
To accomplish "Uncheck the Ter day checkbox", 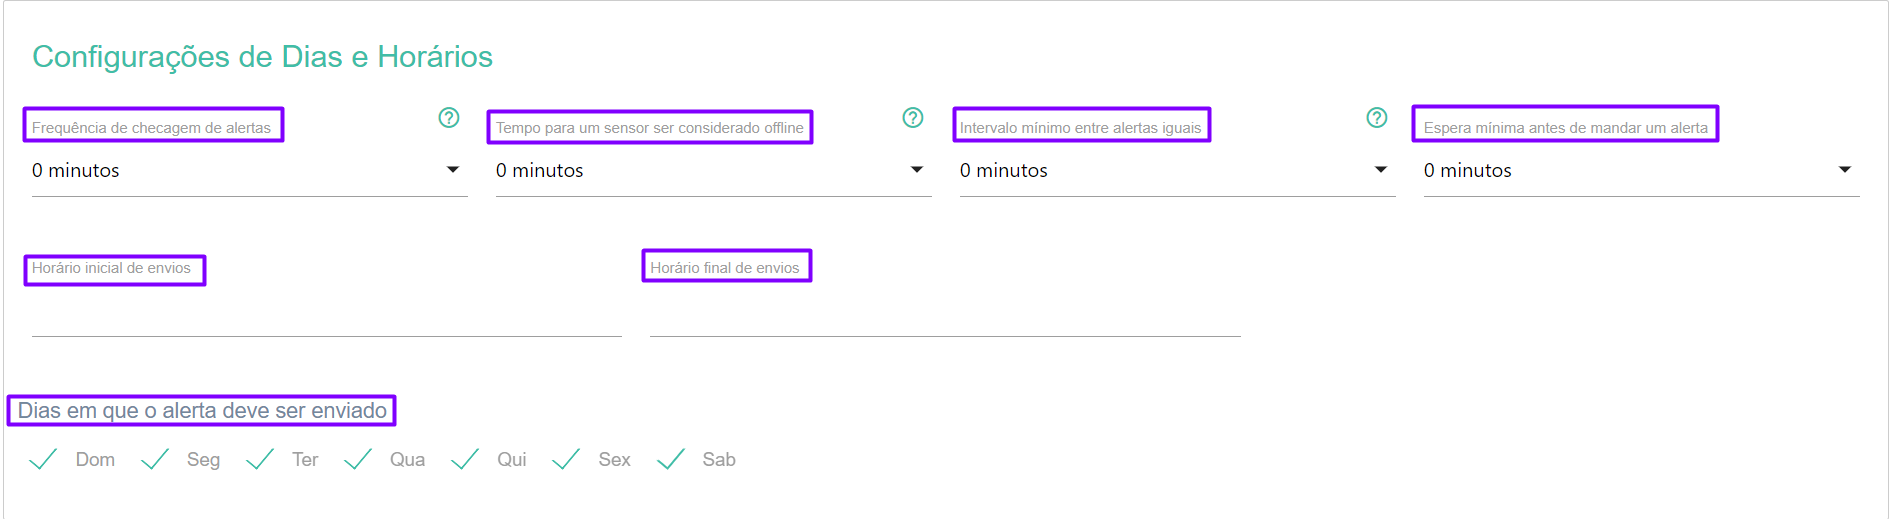I will tap(260, 460).
